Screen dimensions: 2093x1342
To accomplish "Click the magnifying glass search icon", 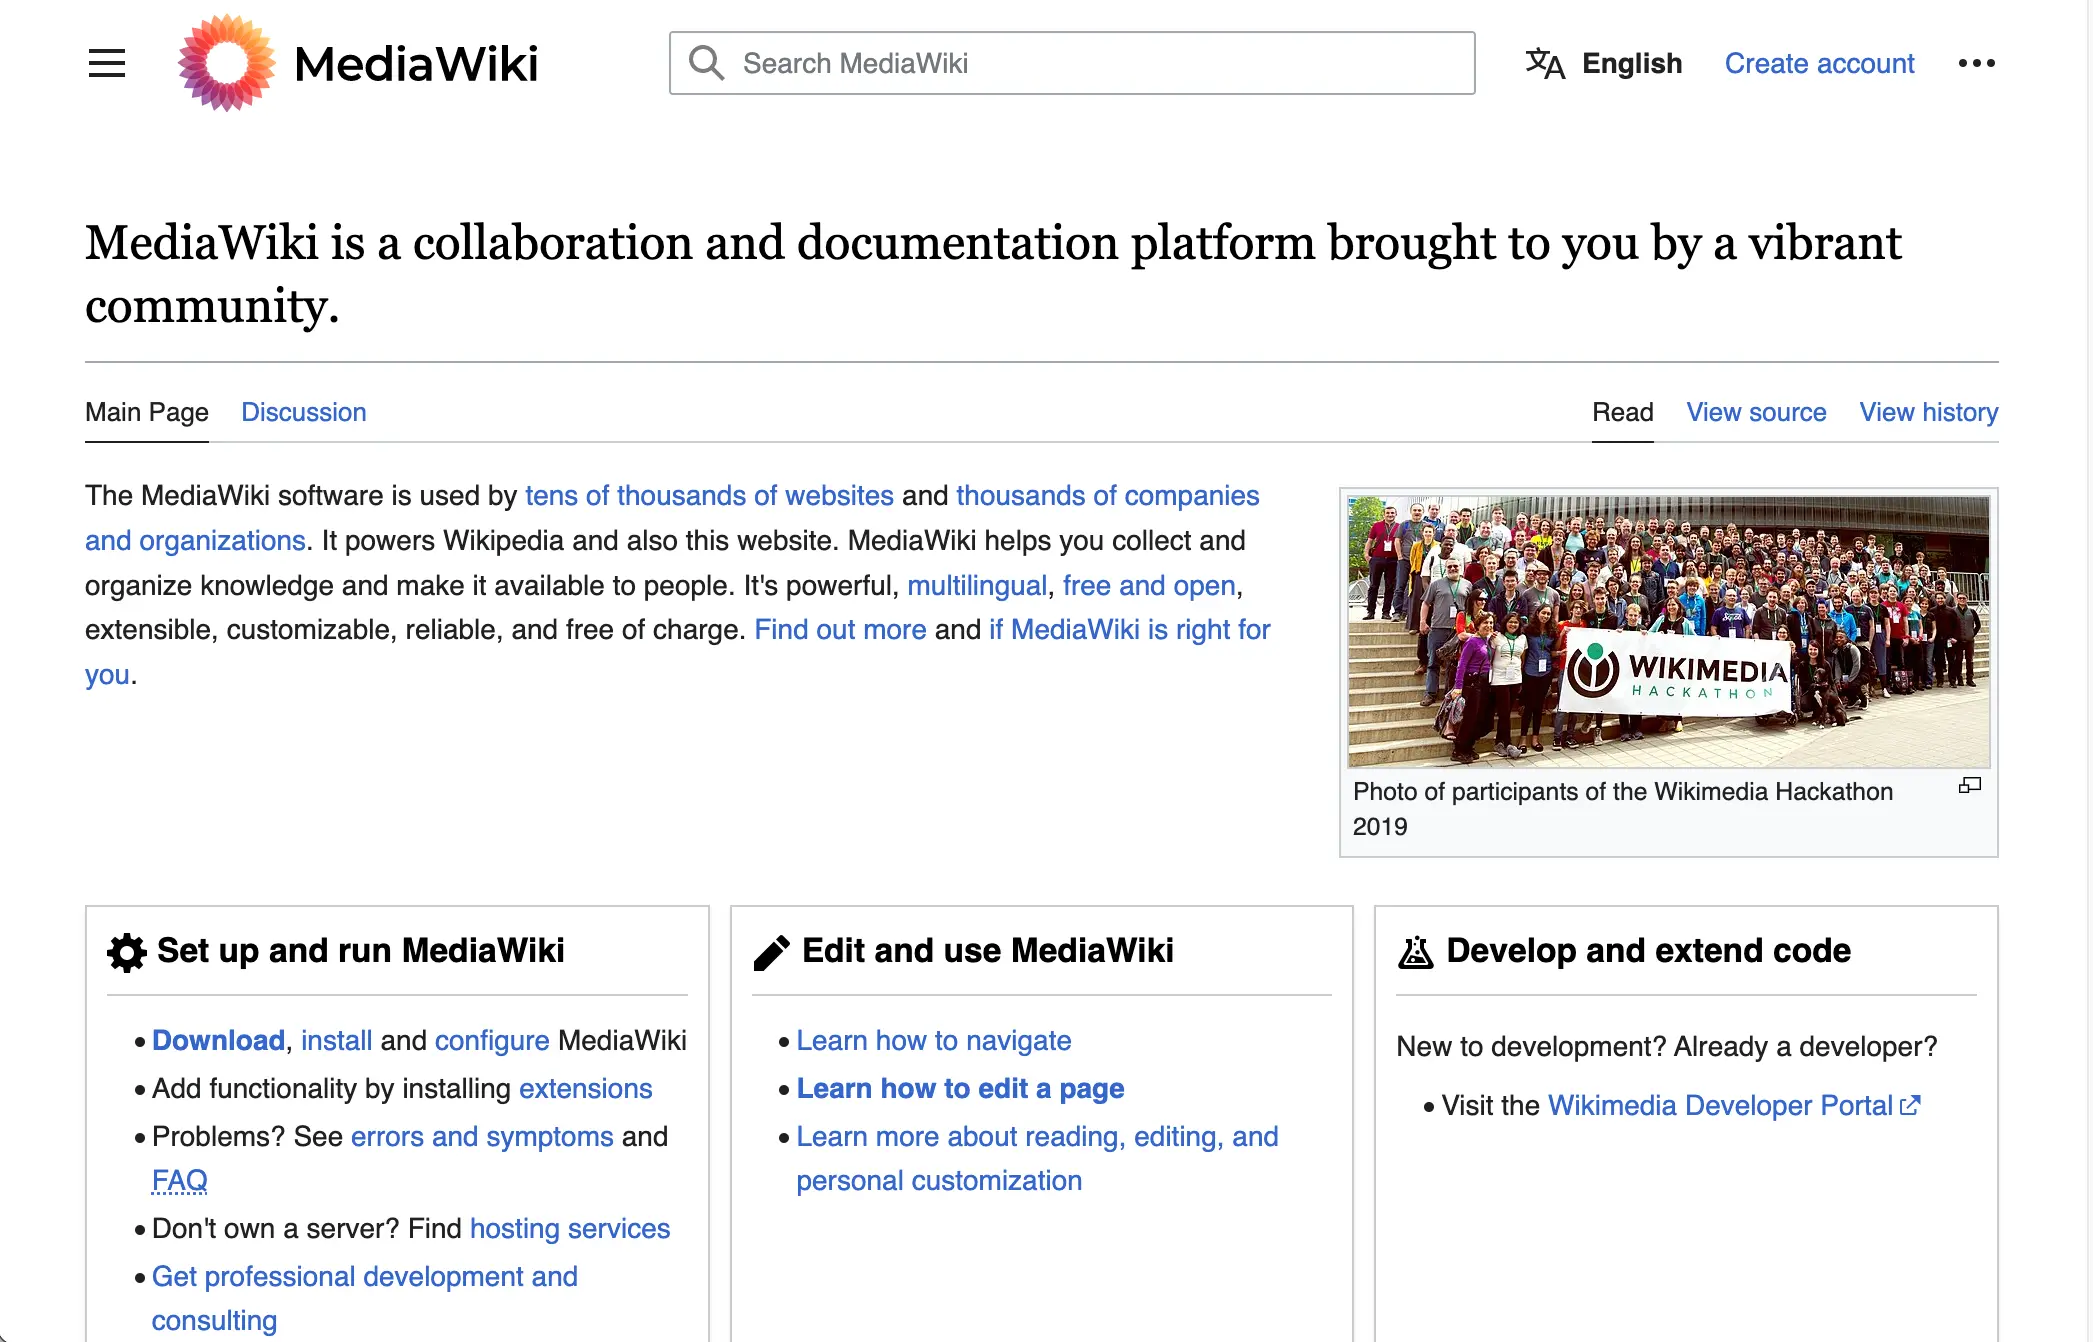I will tap(706, 63).
